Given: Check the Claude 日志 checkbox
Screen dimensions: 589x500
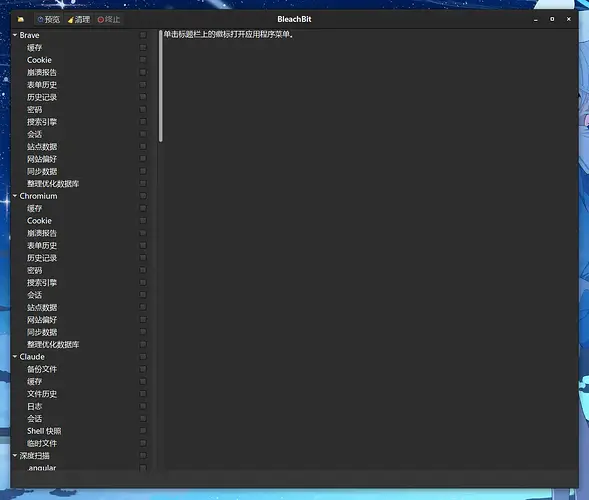Looking at the screenshot, I should pos(143,406).
